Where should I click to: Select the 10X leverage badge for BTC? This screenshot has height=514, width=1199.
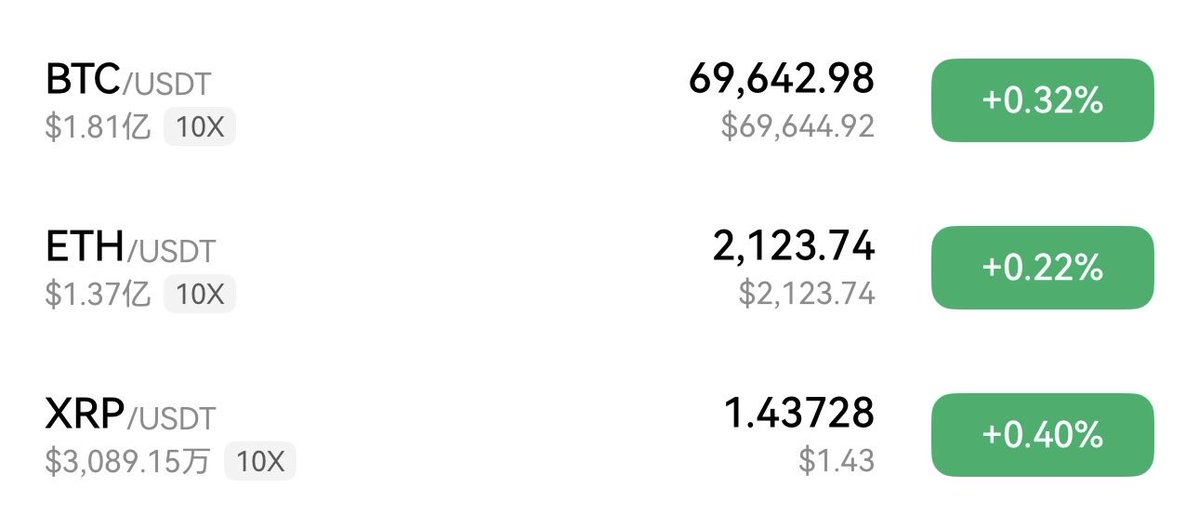[x=199, y=127]
